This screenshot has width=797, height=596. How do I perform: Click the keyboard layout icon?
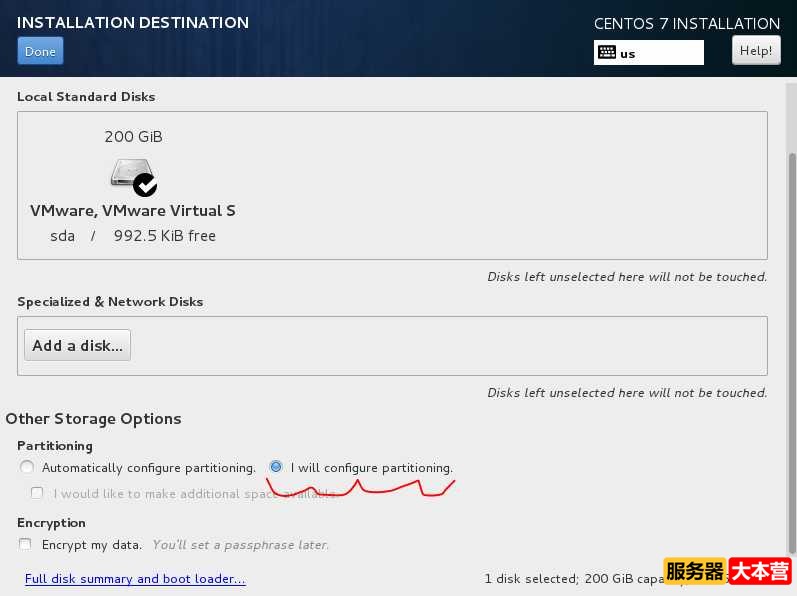[x=606, y=52]
